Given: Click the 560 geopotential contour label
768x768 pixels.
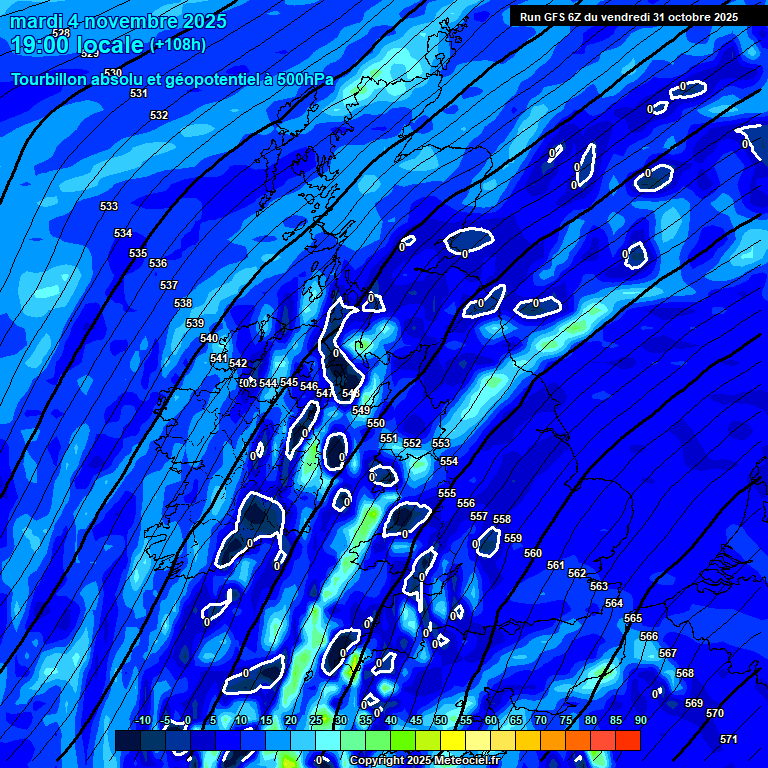Looking at the screenshot, I should (x=533, y=553).
